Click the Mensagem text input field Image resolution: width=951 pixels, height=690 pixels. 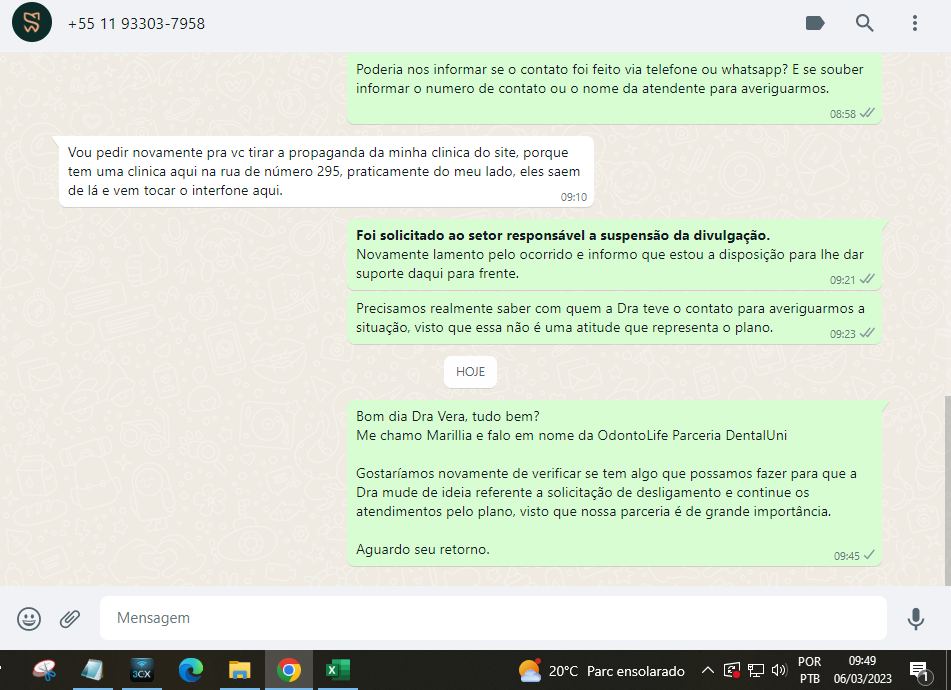pyautogui.click(x=492, y=618)
